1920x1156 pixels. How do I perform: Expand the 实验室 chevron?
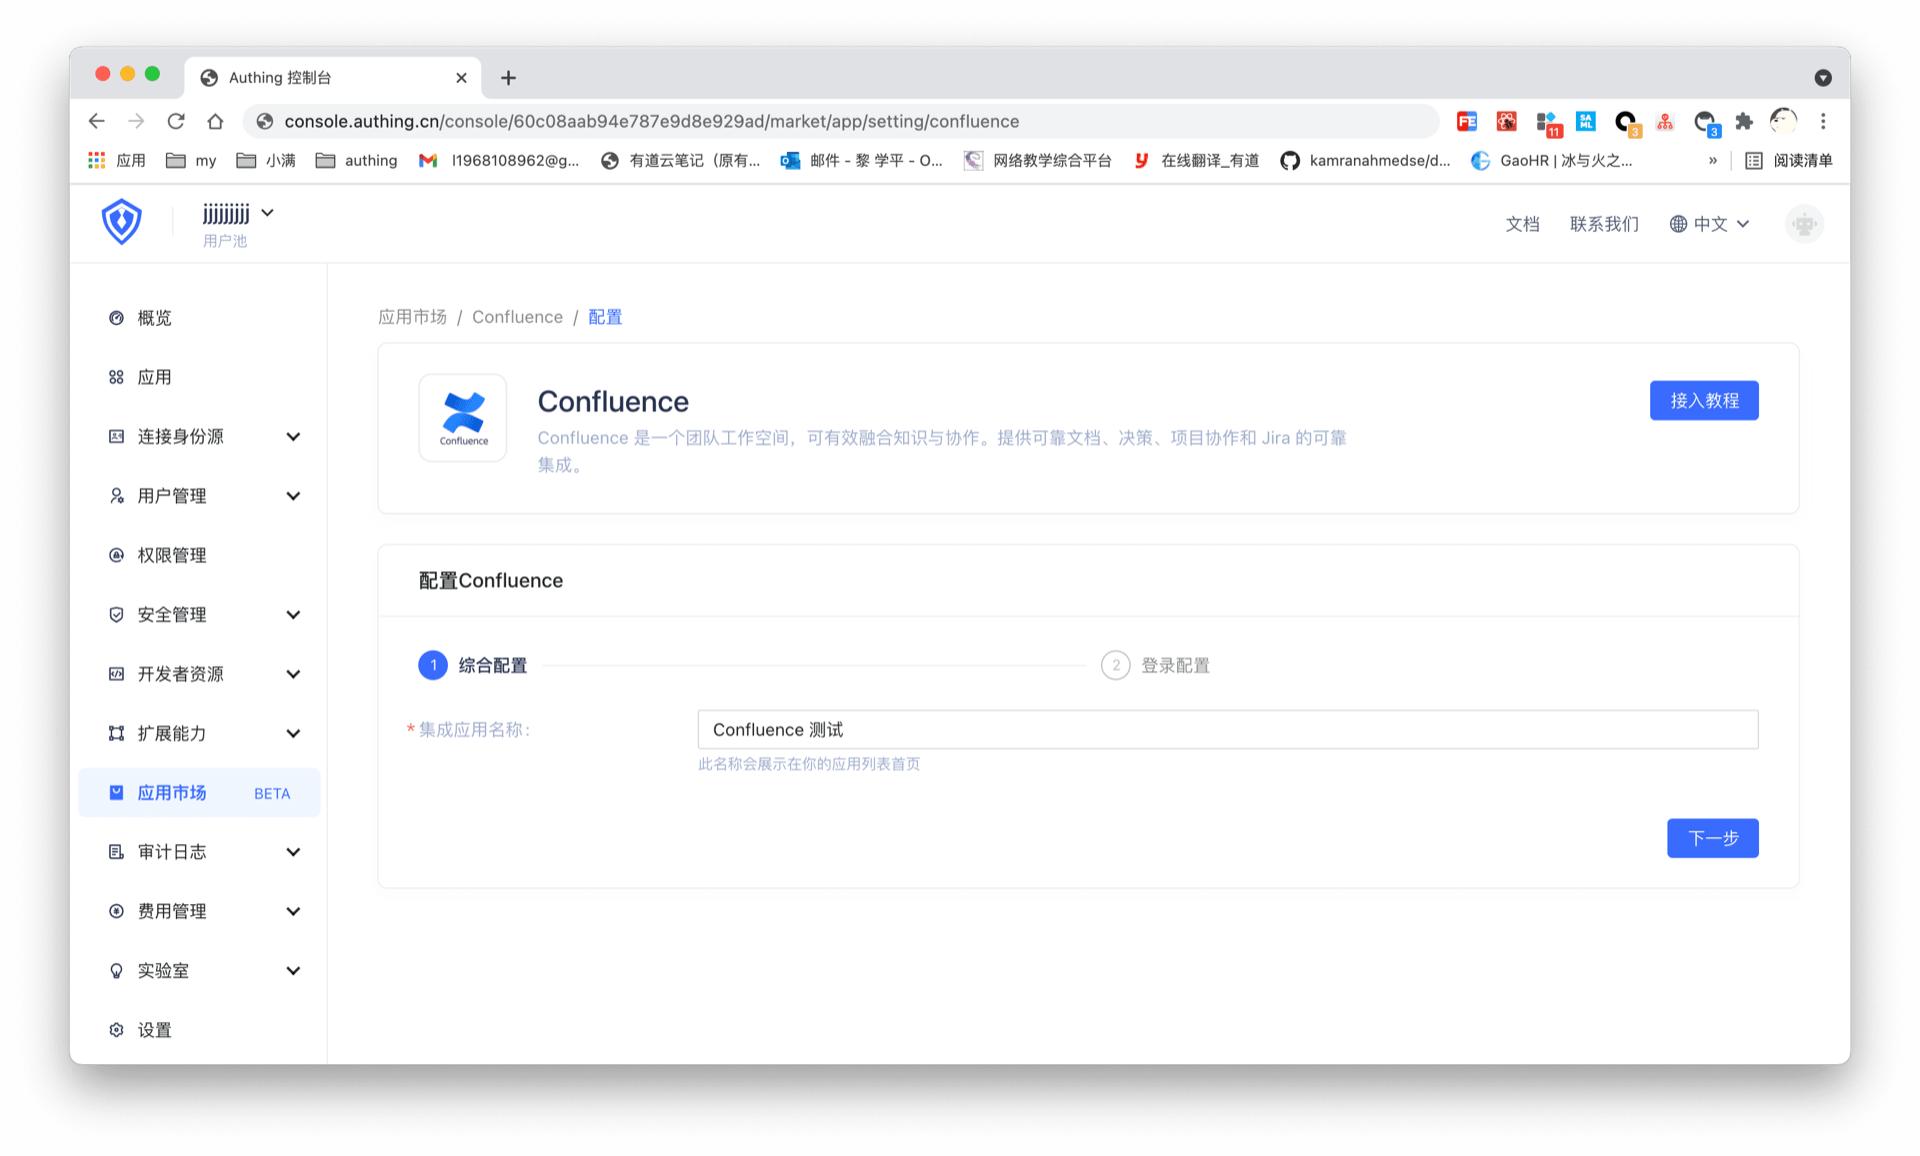click(293, 971)
